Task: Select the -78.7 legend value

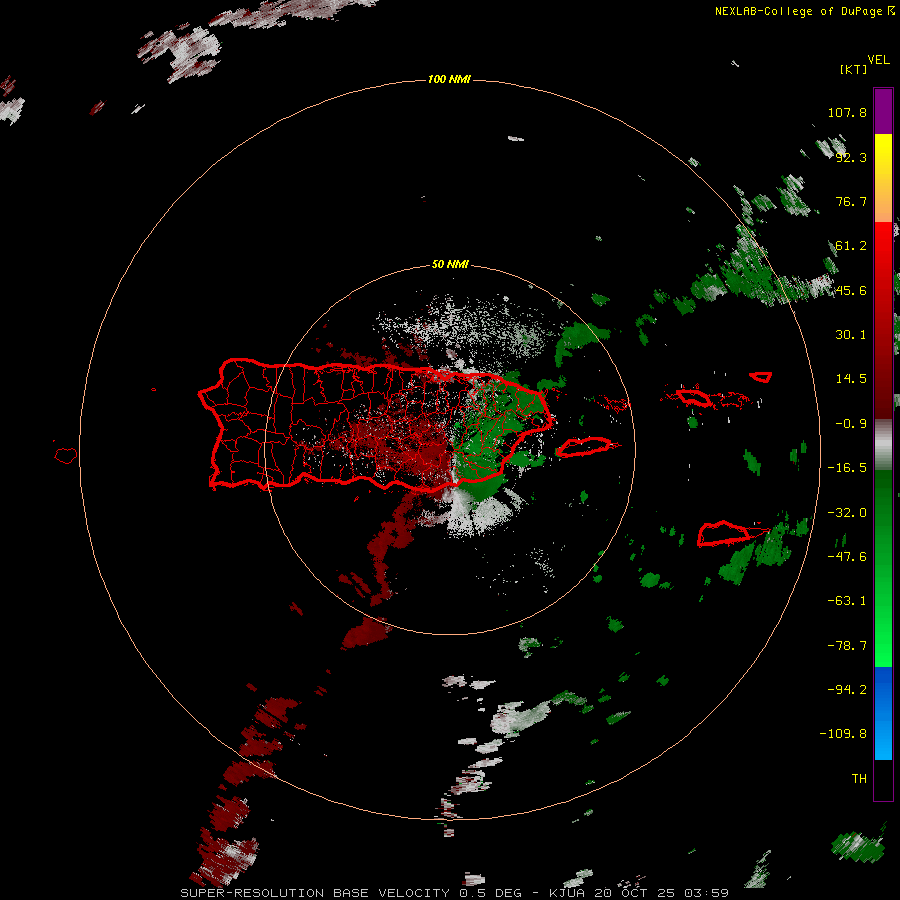Action: (x=847, y=646)
